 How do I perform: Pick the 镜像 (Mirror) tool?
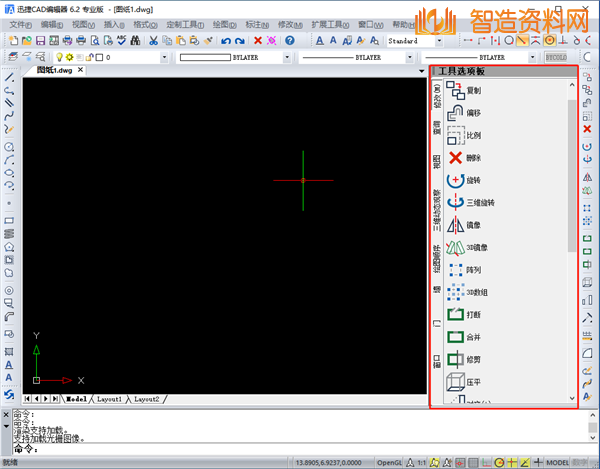456,225
